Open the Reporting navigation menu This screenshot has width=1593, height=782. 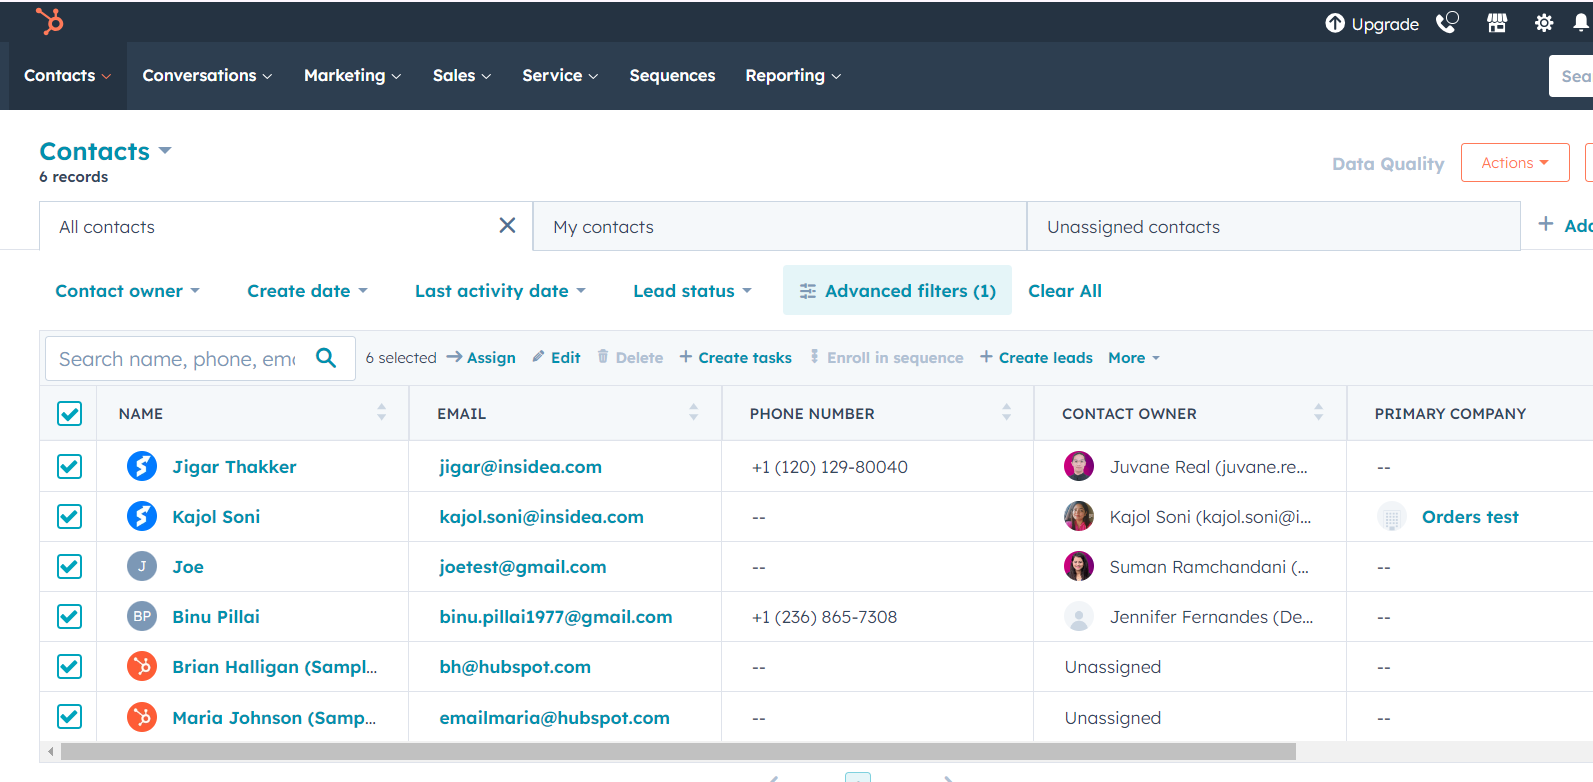793,76
